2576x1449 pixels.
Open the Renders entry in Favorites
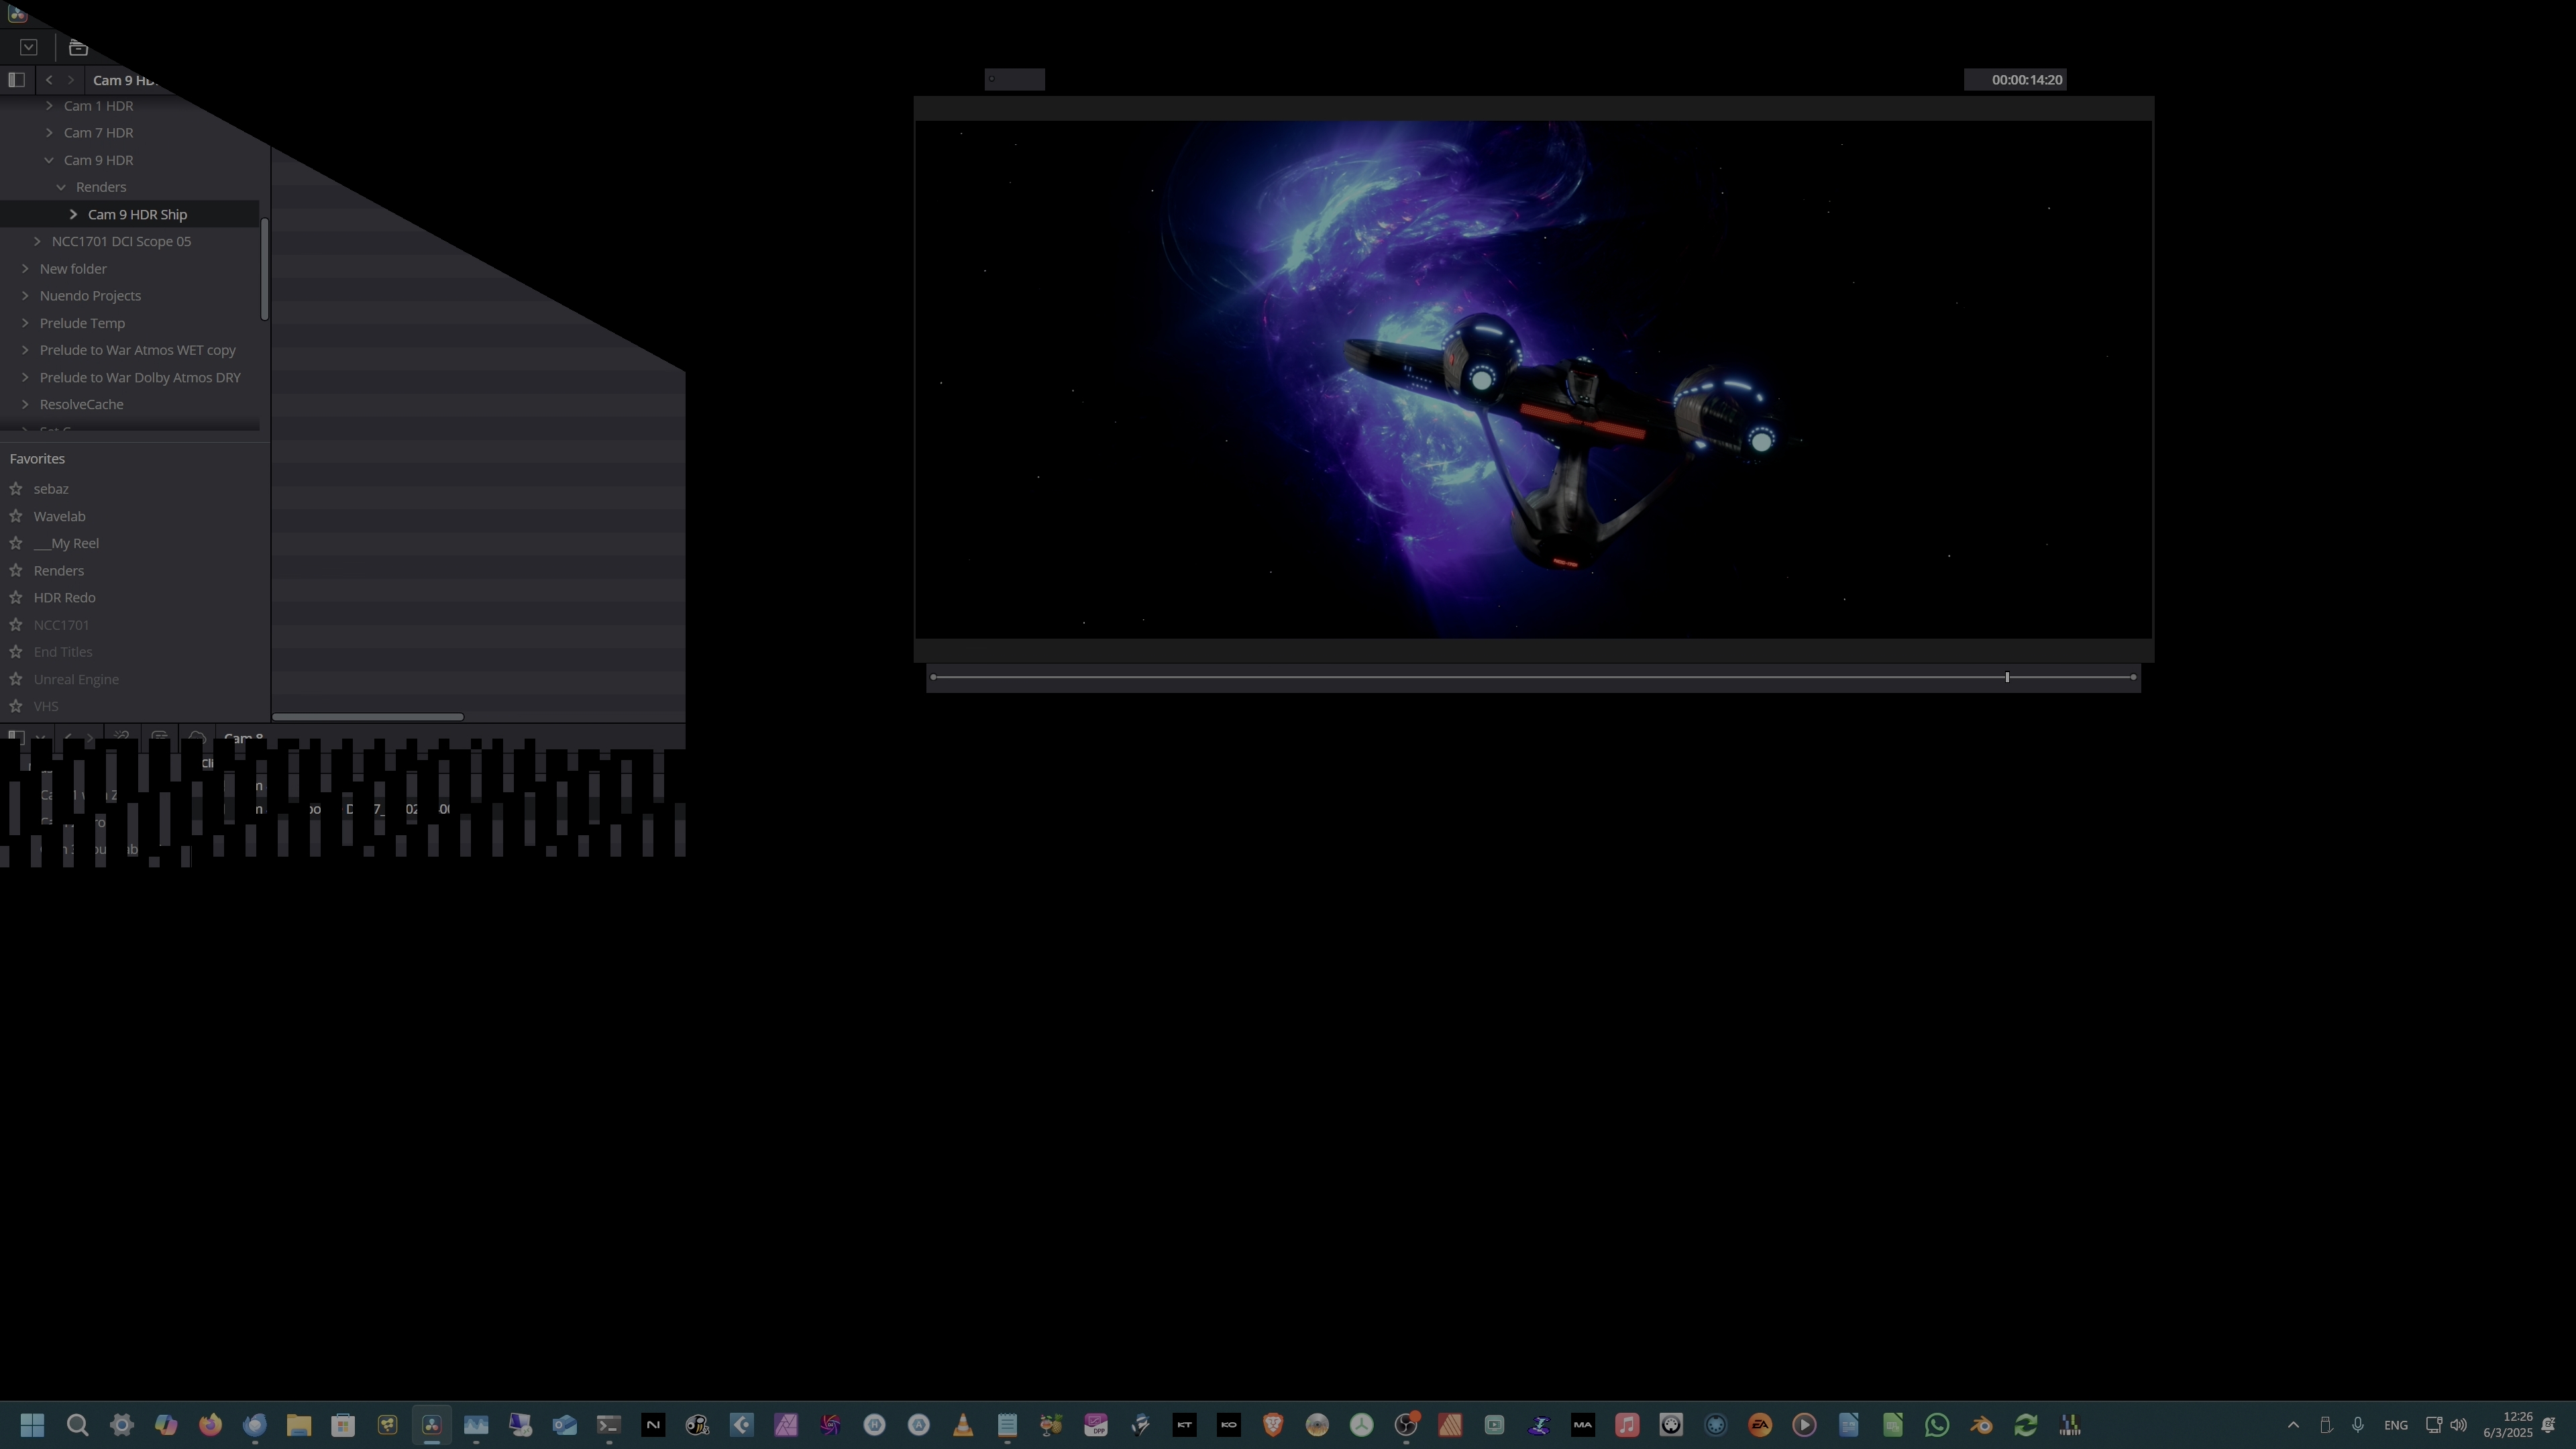coord(59,570)
